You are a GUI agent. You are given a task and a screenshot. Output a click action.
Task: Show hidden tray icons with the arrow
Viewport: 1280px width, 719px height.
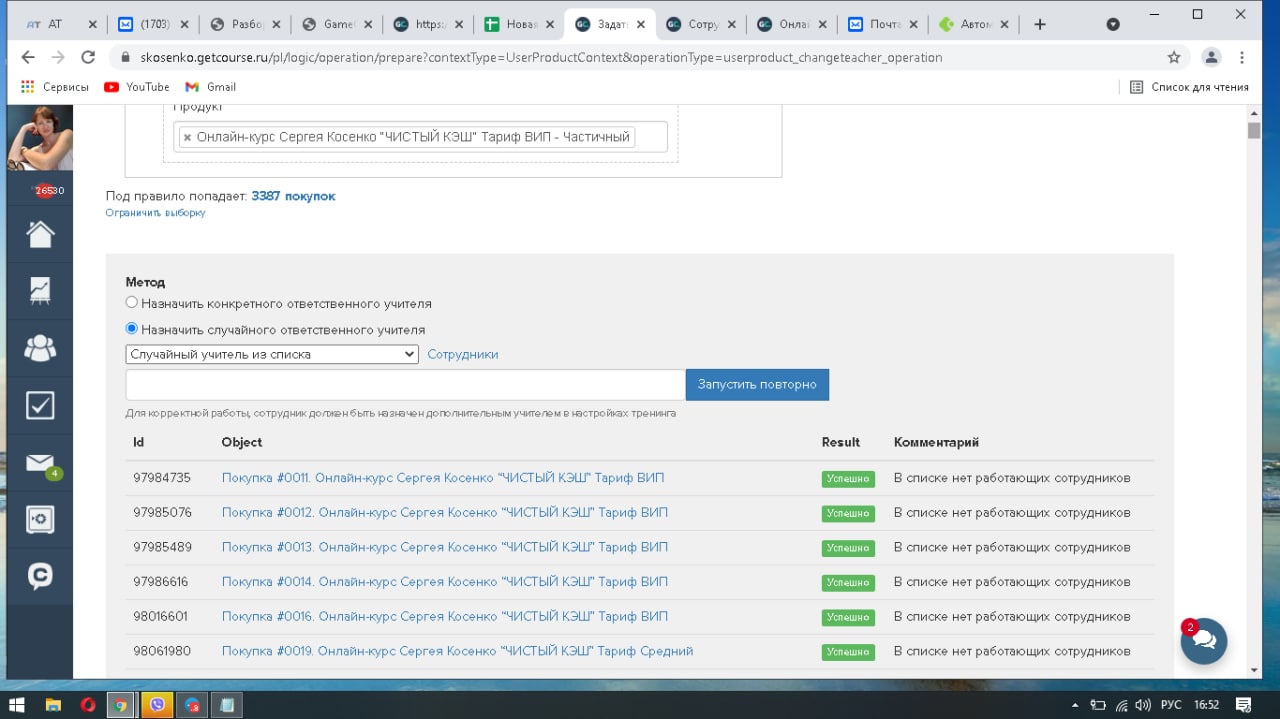click(x=1076, y=705)
